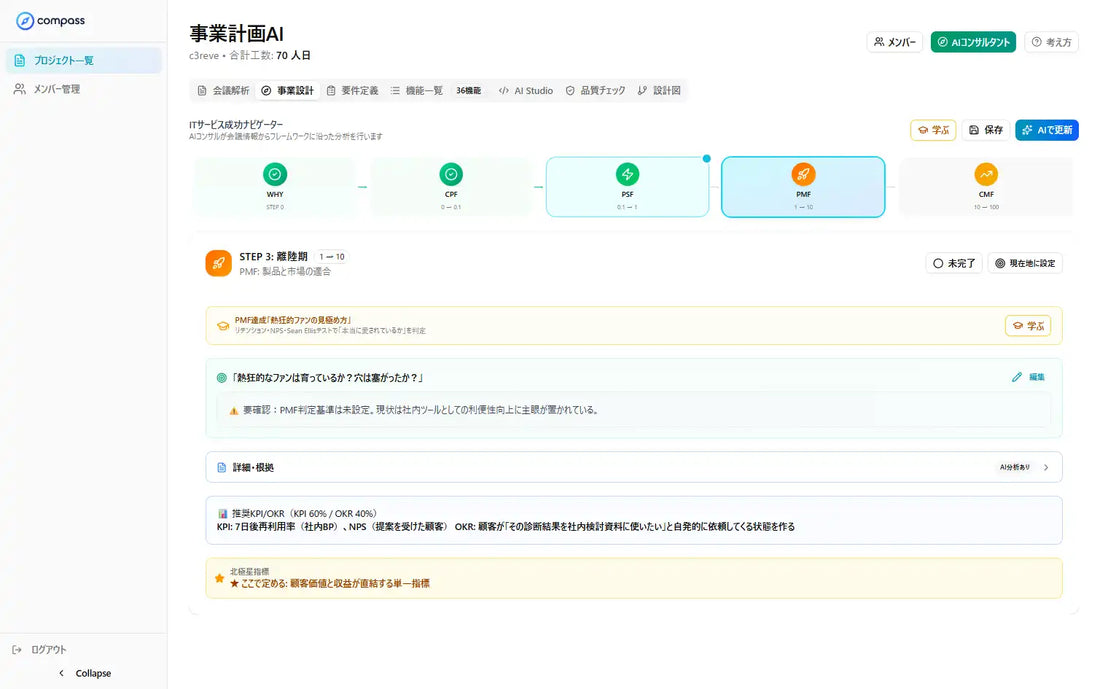
Task: Open the 考え方 help button
Action: (x=1051, y=42)
